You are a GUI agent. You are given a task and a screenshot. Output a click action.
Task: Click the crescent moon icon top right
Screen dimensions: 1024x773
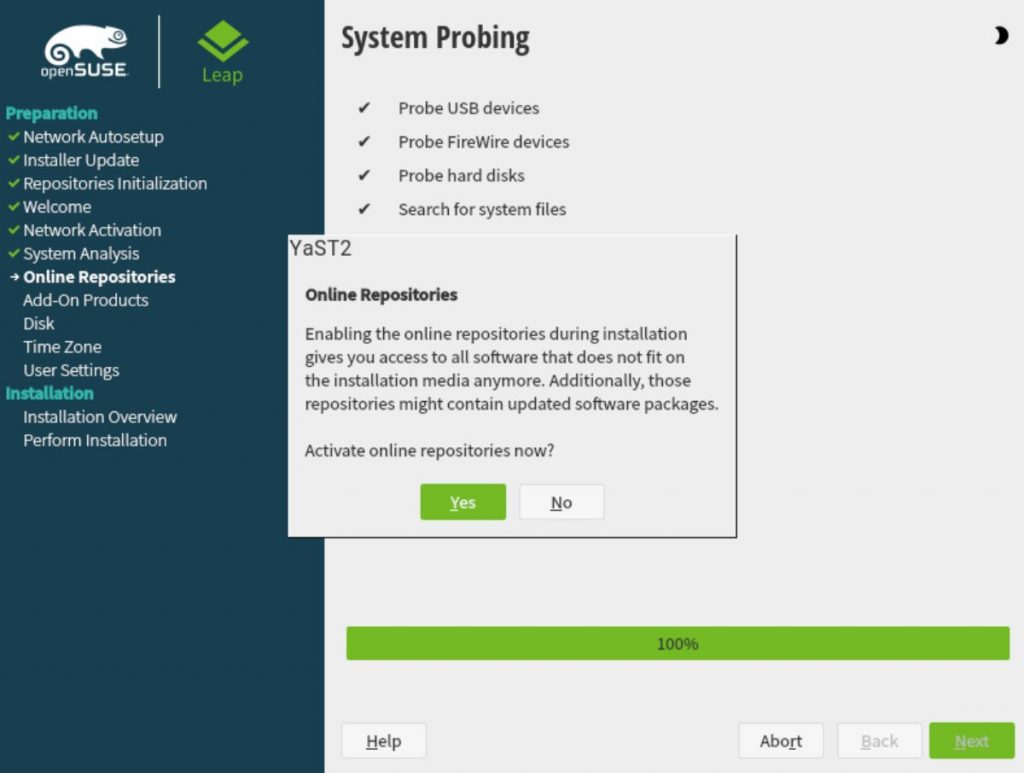pyautogui.click(x=999, y=36)
